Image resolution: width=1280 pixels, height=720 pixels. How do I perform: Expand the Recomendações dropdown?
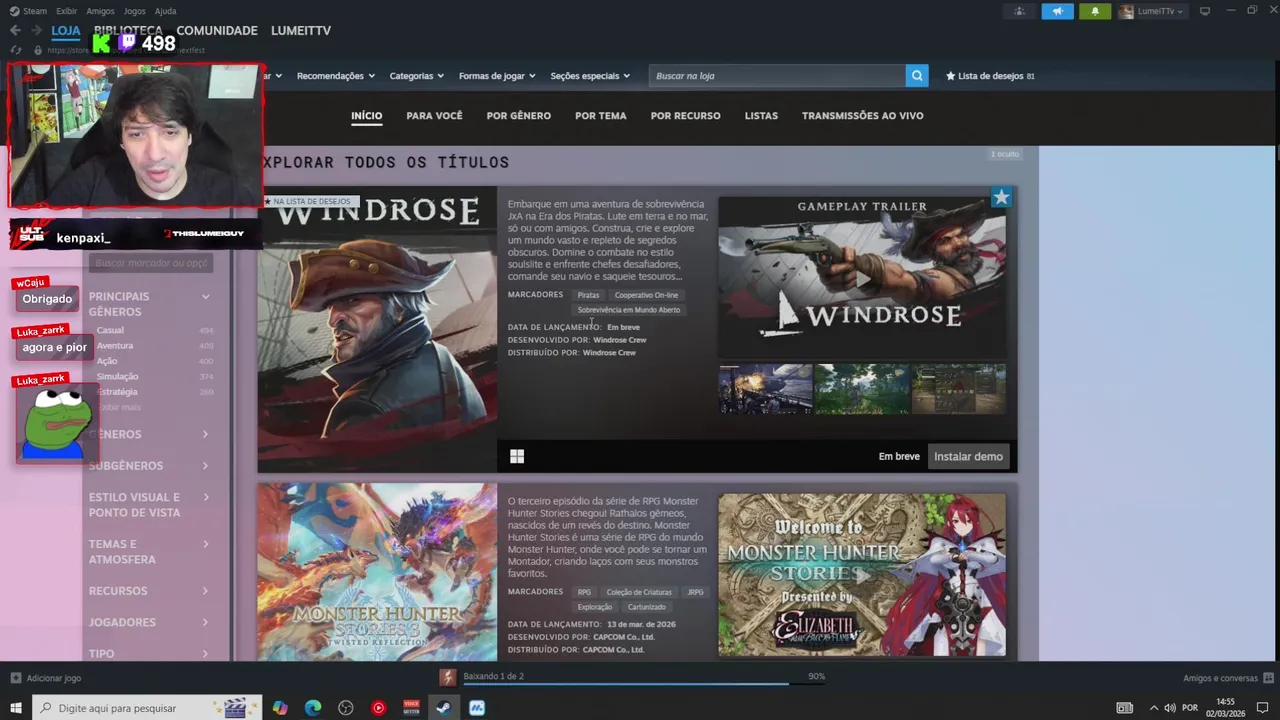tap(335, 76)
